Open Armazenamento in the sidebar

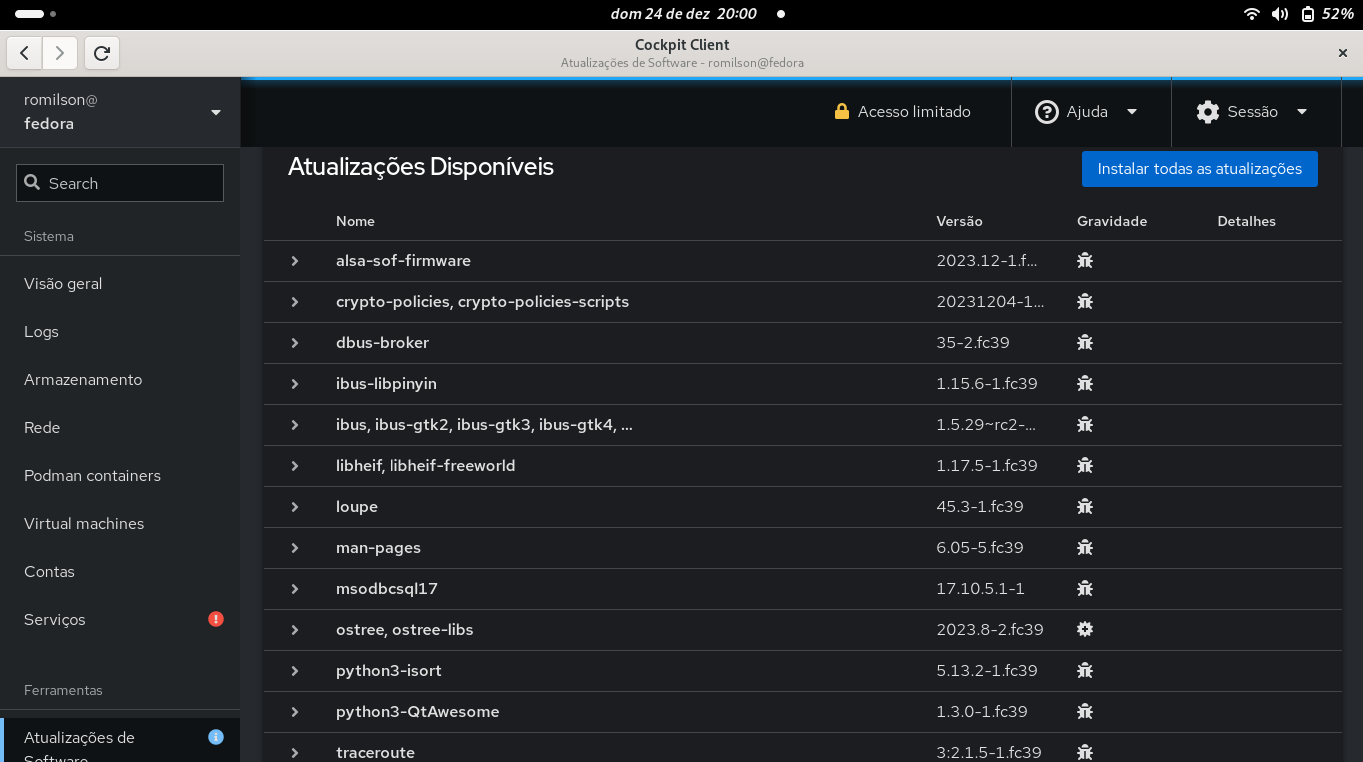pyautogui.click(x=120, y=380)
